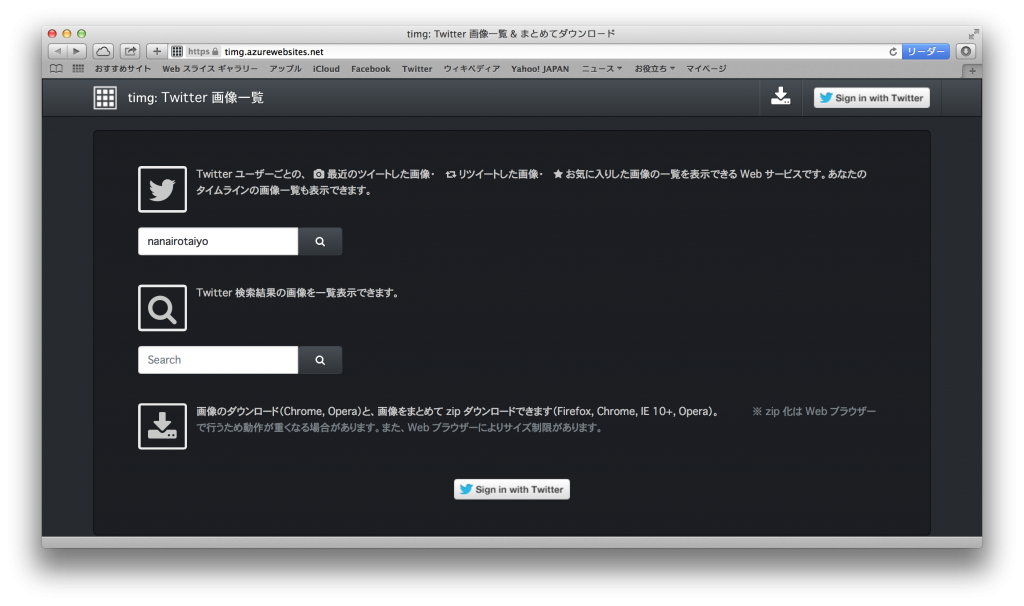
Task: Click the bottom Sign in with Twitter button
Action: coord(511,490)
